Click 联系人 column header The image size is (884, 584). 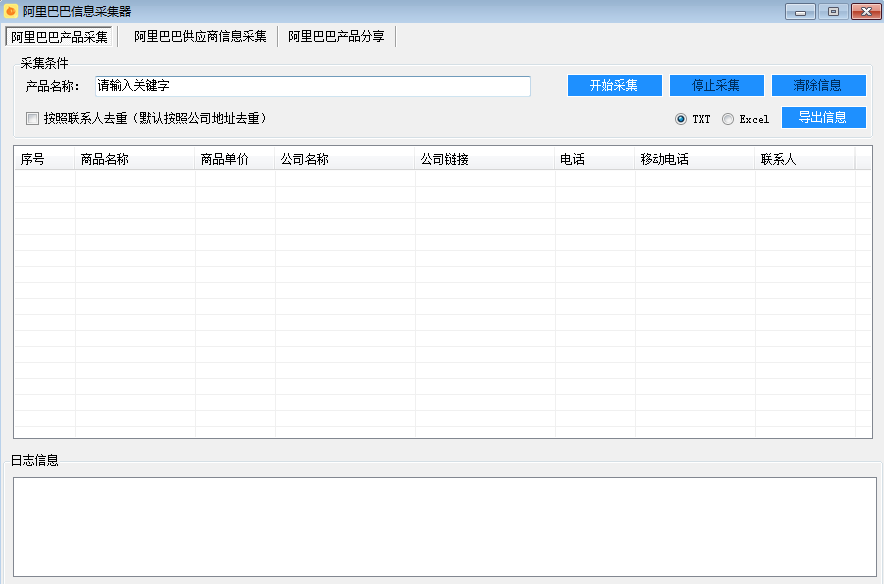(x=805, y=160)
